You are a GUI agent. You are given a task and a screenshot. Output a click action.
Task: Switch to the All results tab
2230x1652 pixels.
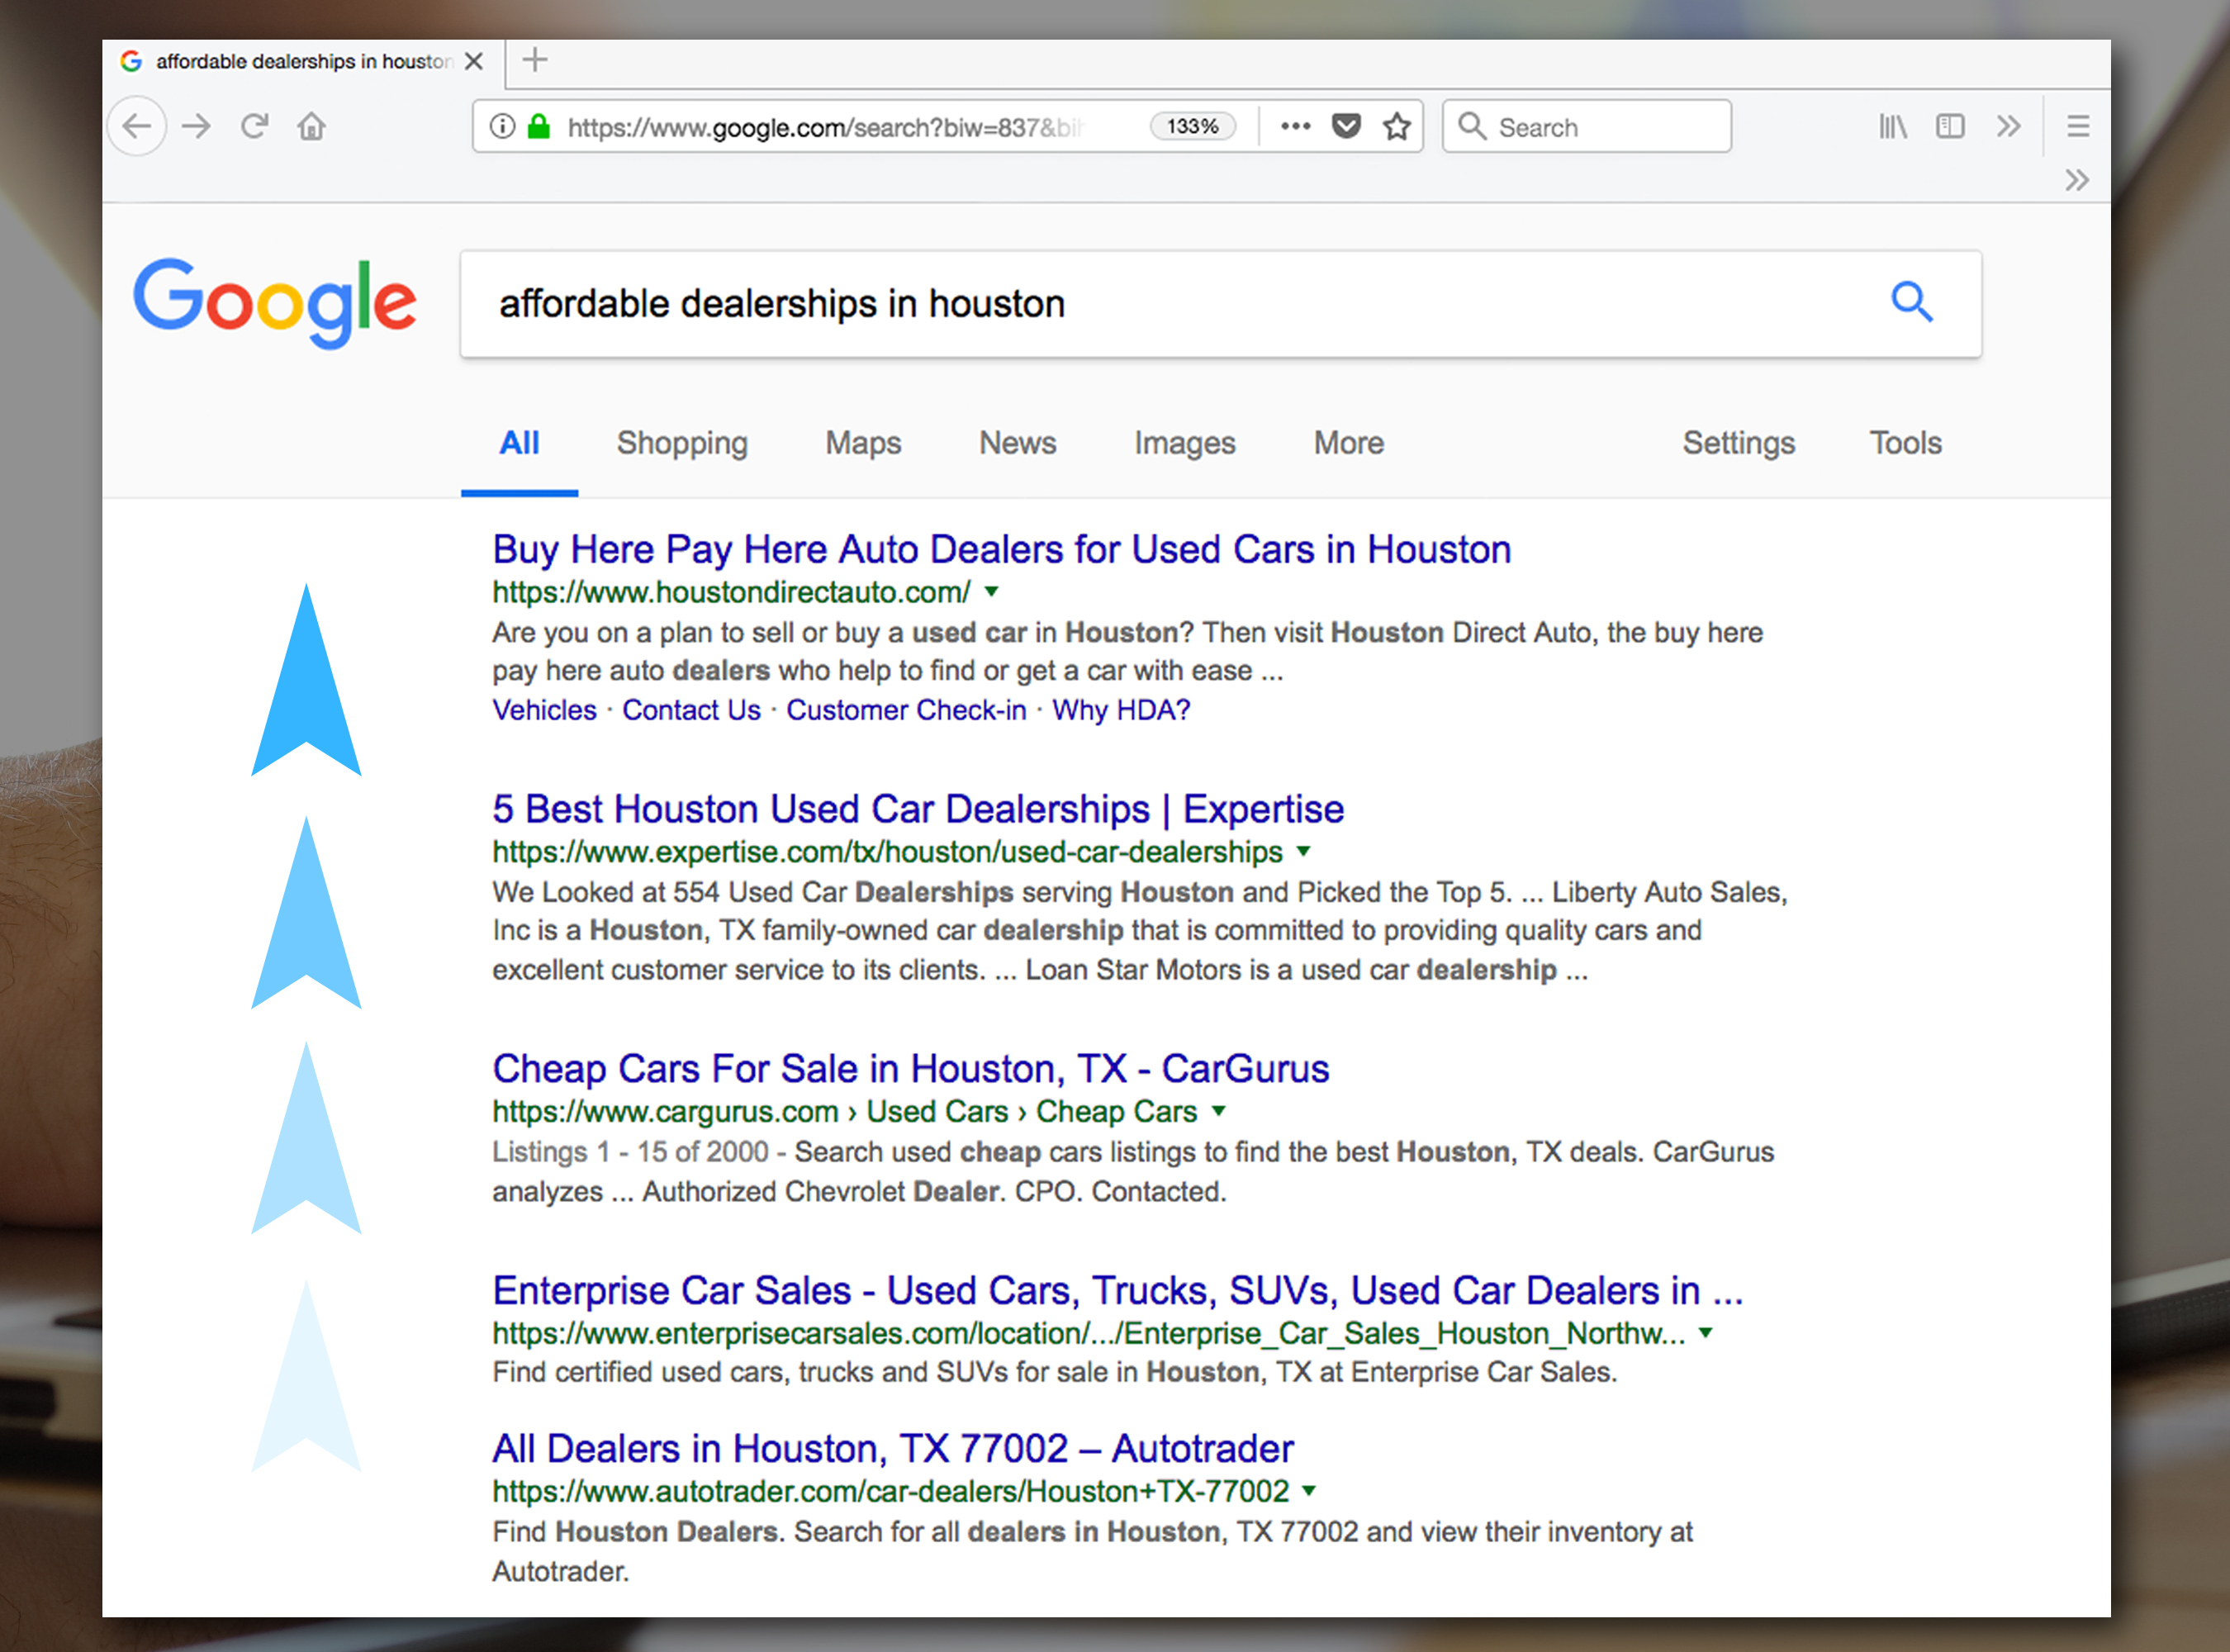[519, 443]
